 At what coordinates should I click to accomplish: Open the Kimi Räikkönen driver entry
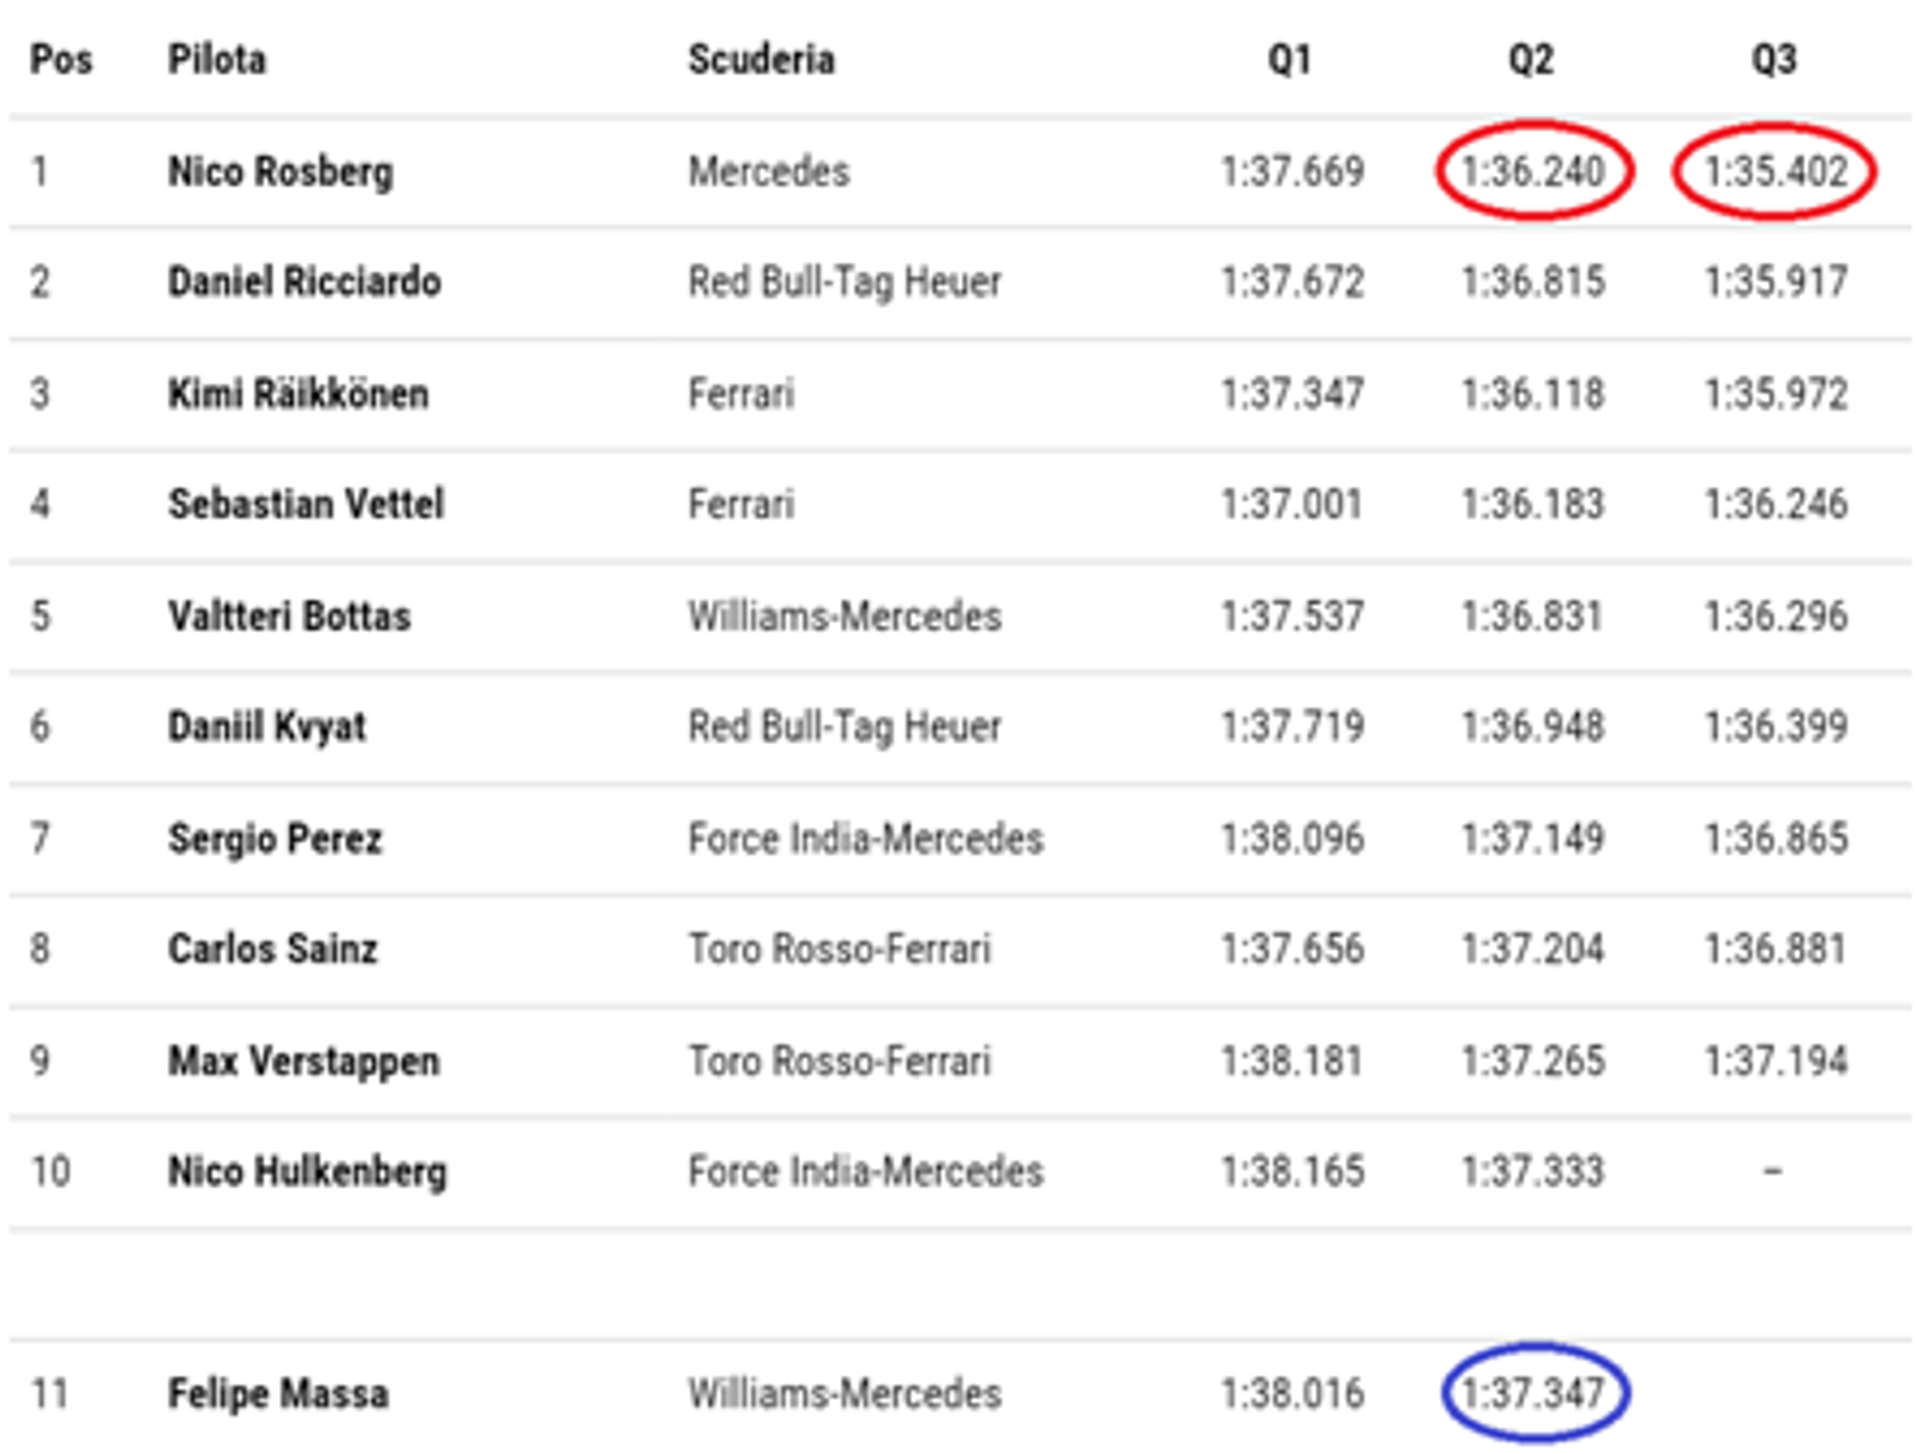coord(298,393)
